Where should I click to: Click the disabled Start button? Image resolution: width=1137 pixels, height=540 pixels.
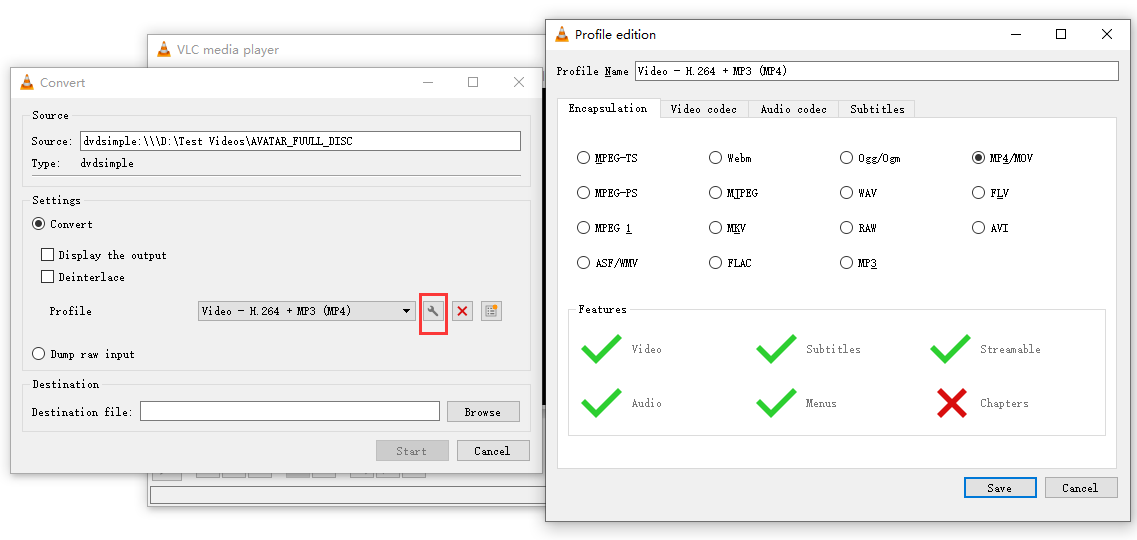412,451
